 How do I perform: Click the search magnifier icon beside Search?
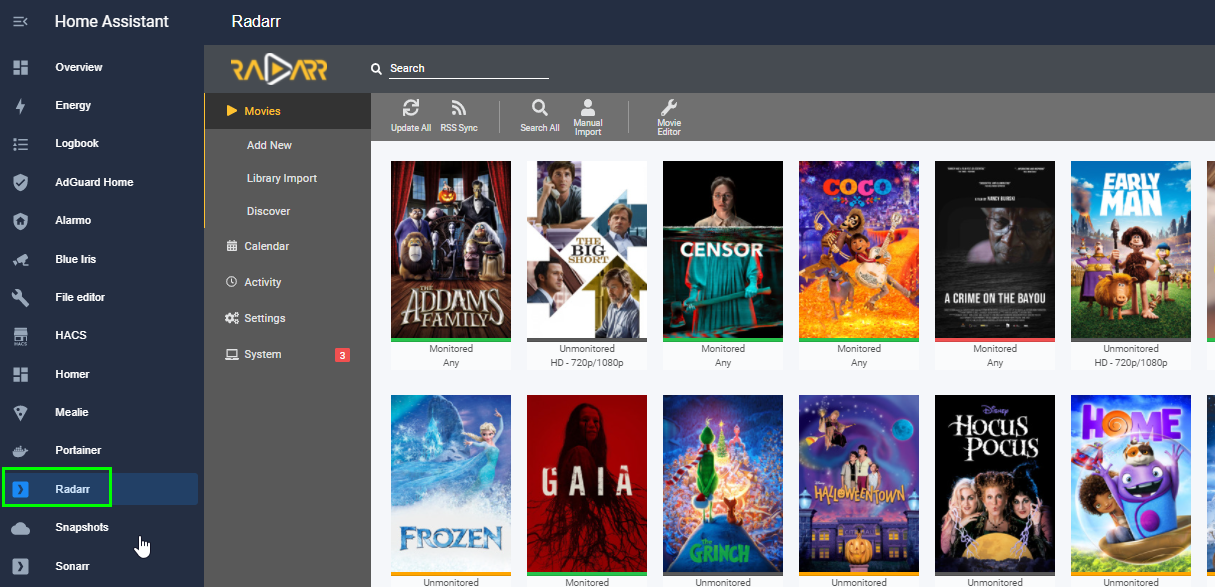tap(377, 69)
